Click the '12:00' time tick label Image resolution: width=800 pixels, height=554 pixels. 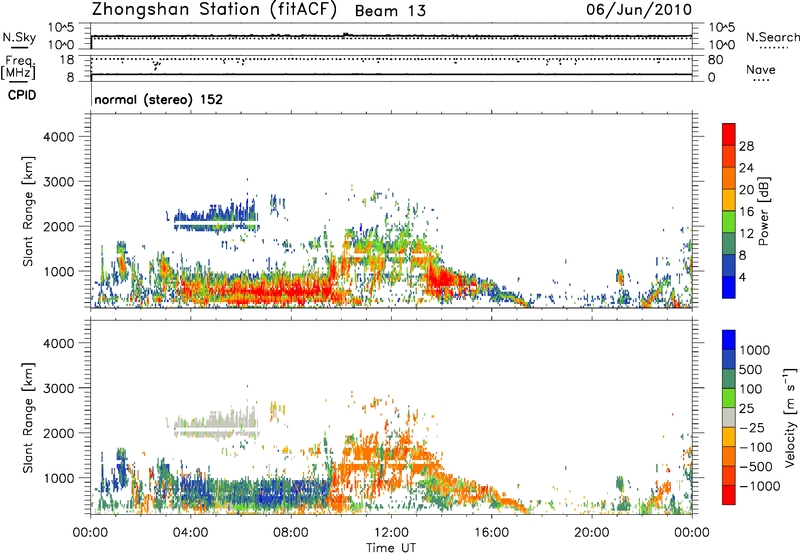tap(391, 533)
